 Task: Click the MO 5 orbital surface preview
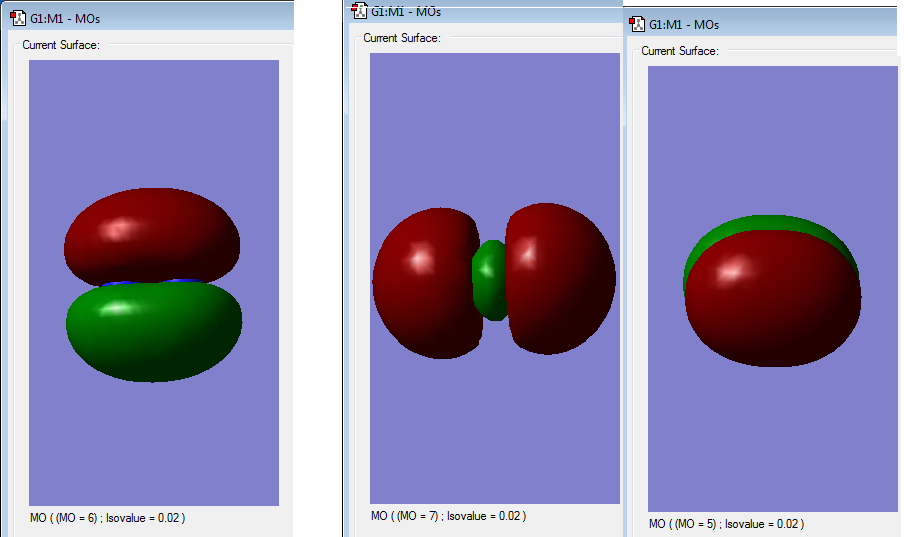[773, 288]
